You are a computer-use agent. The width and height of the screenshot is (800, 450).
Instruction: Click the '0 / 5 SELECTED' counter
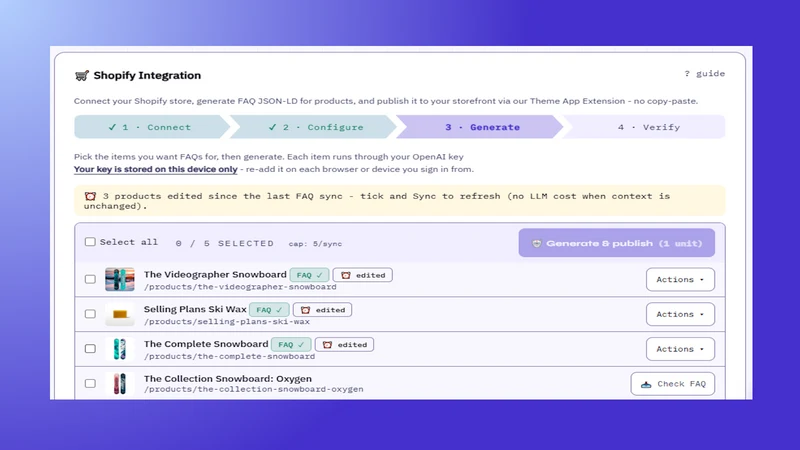pyautogui.click(x=224, y=243)
